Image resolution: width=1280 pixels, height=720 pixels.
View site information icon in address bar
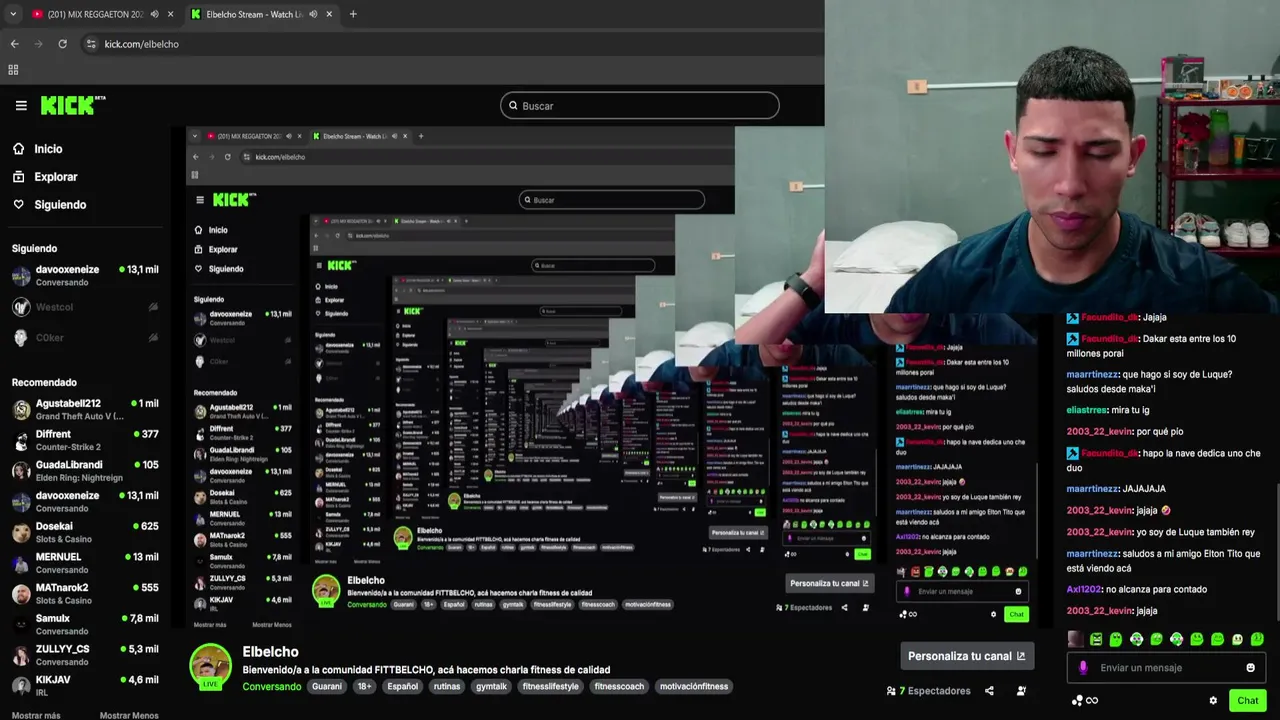(x=91, y=44)
